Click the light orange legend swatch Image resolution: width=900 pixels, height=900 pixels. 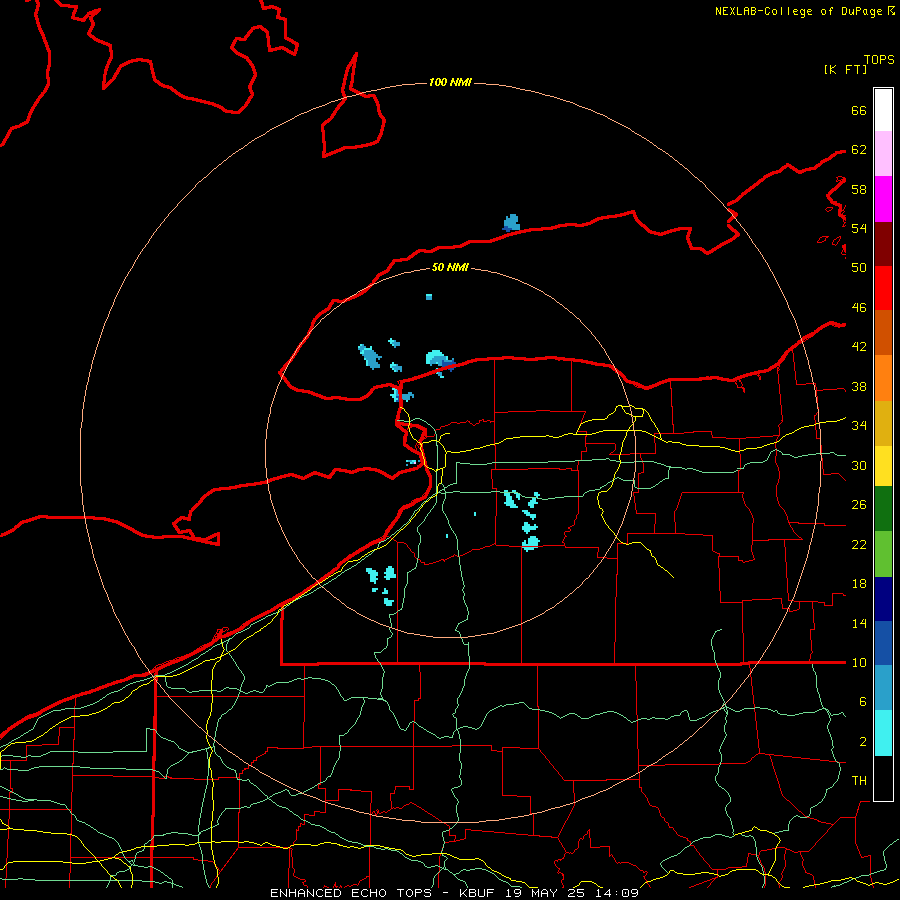[883, 378]
